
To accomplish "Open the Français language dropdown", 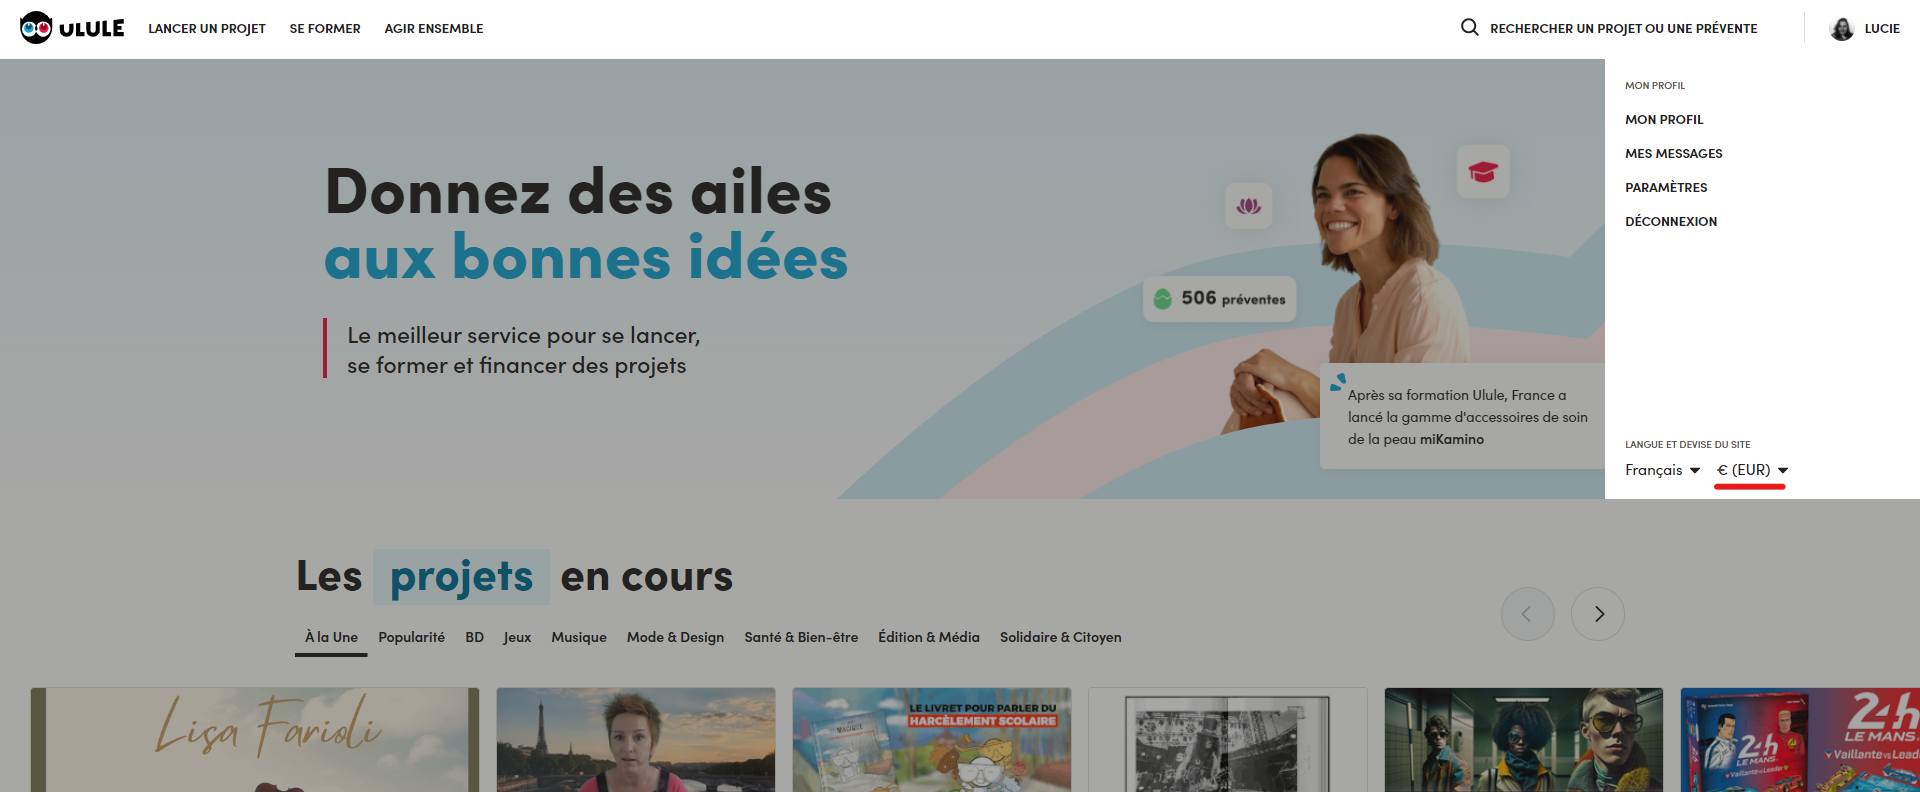I will (x=1662, y=470).
